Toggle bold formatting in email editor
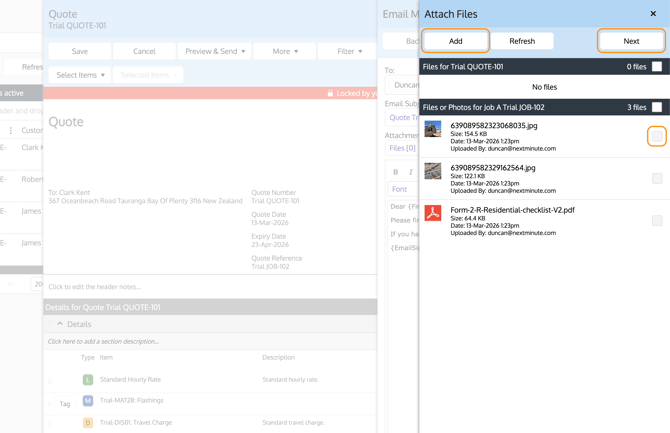Screen dimensions: 670x433 (396, 172)
